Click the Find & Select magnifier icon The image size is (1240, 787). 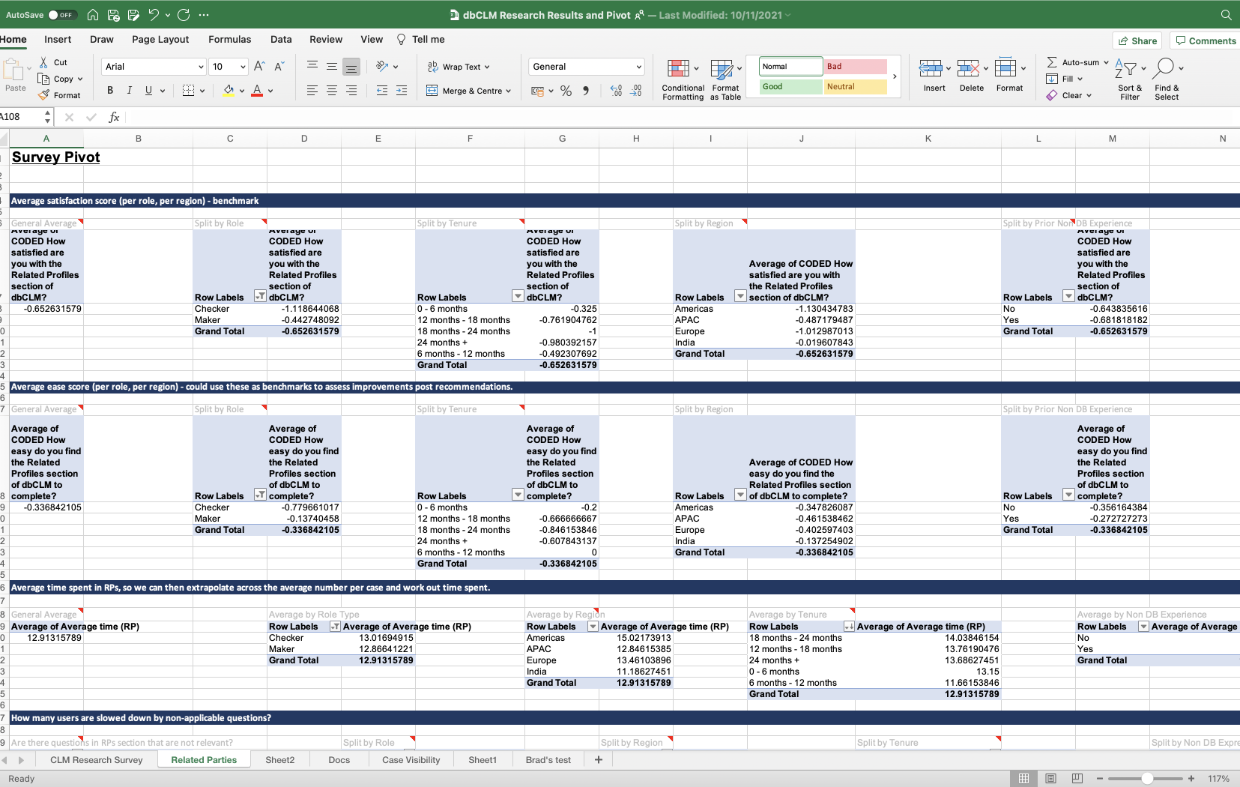click(1165, 69)
